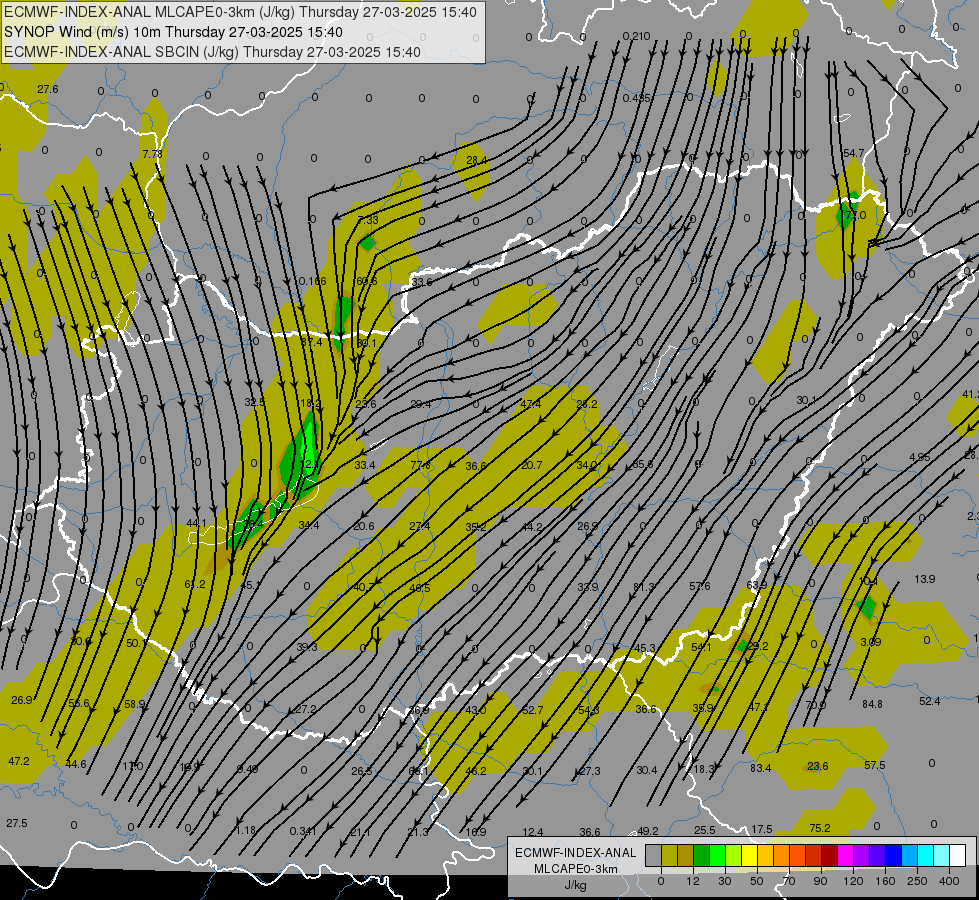Click the 0.341 value on the map
This screenshot has width=979, height=900.
click(x=302, y=831)
